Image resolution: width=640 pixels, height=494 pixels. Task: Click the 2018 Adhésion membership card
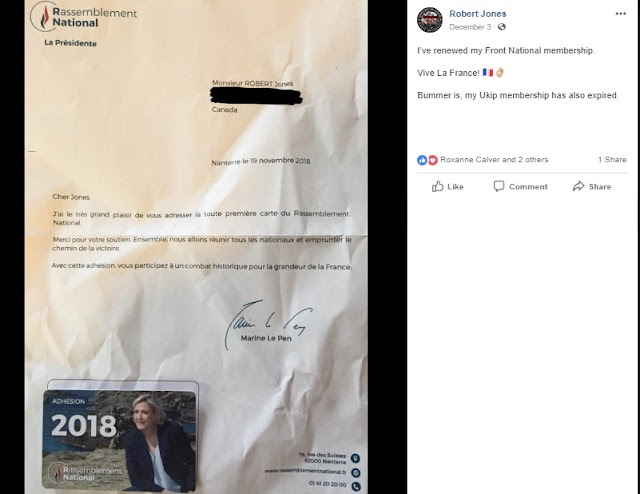tap(119, 441)
